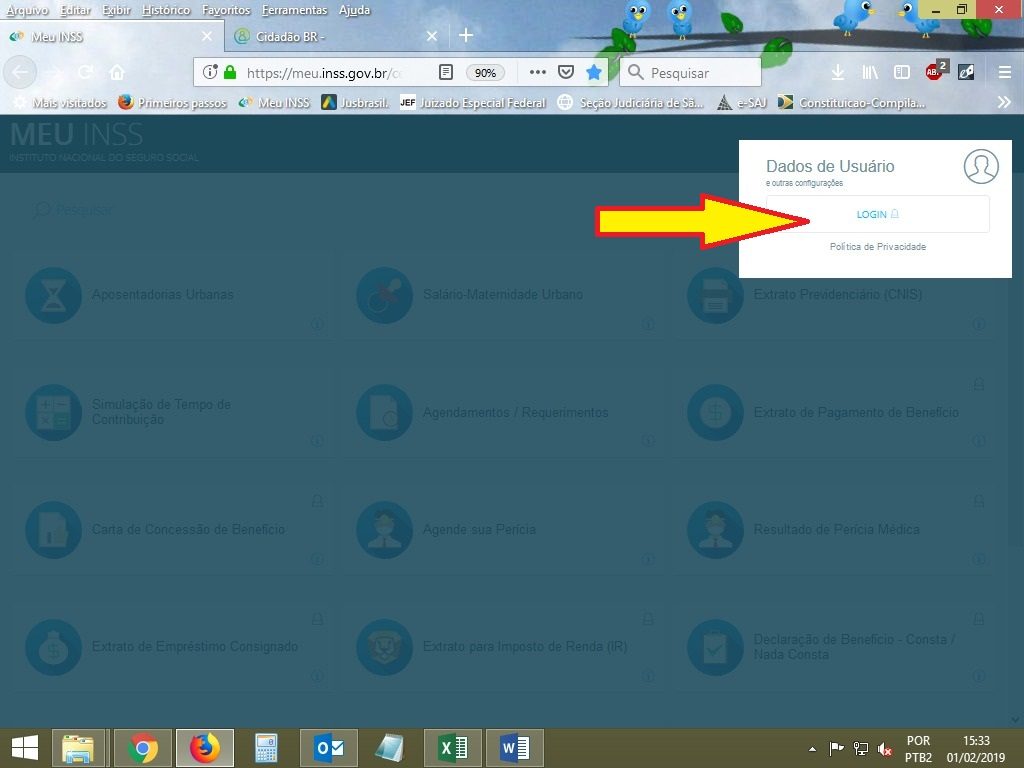Open page actions three-dots menu
Screen dimensions: 1024x768
pos(537,72)
